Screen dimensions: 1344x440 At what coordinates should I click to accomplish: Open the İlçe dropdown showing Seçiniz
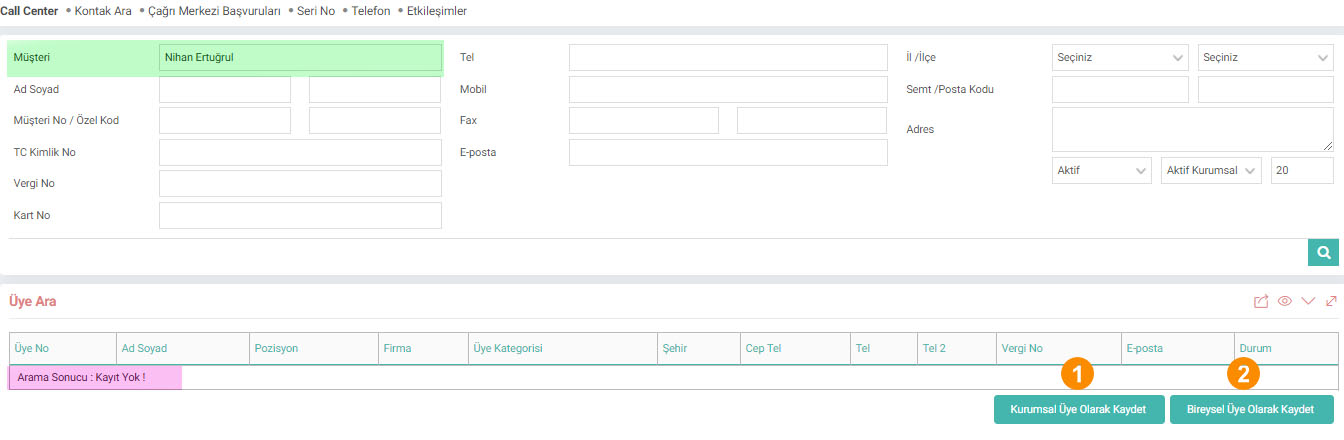pyautogui.click(x=1266, y=57)
